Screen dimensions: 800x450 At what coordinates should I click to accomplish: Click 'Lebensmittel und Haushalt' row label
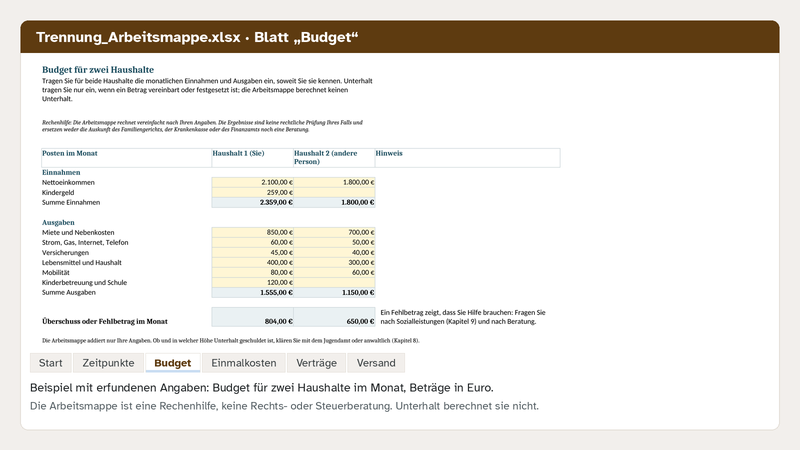click(x=82, y=262)
